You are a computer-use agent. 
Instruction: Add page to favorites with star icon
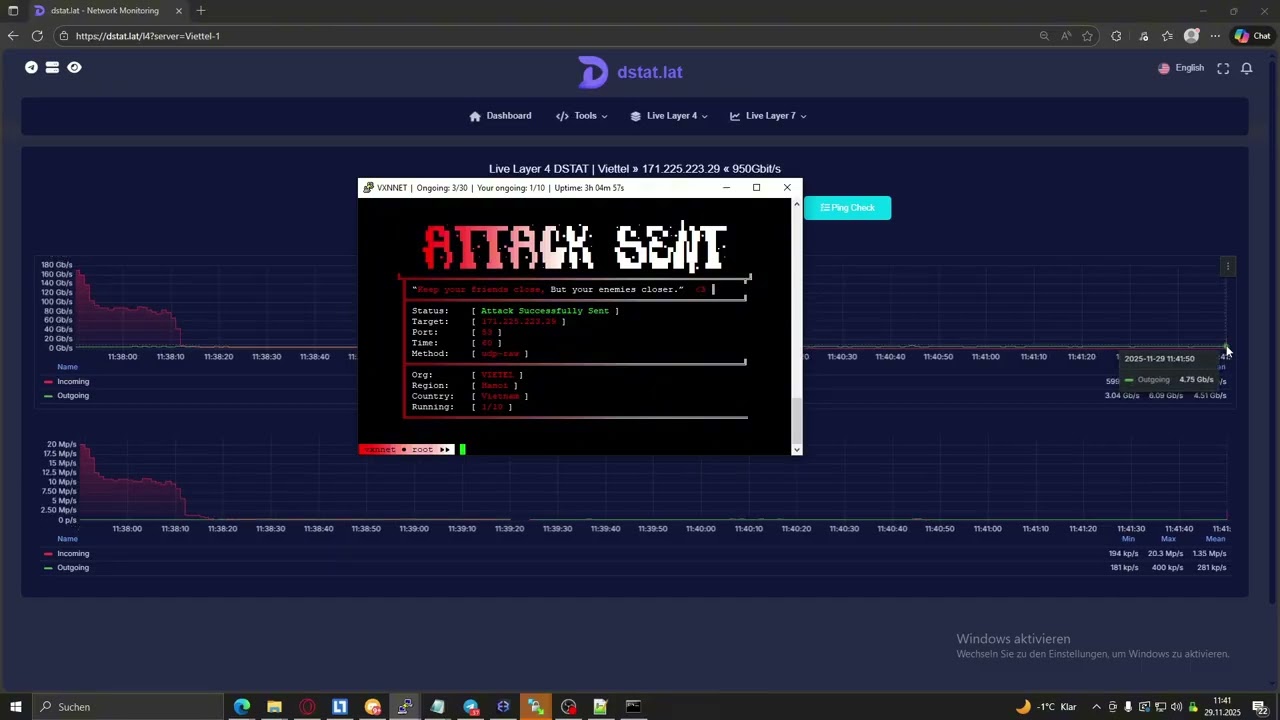1088,36
